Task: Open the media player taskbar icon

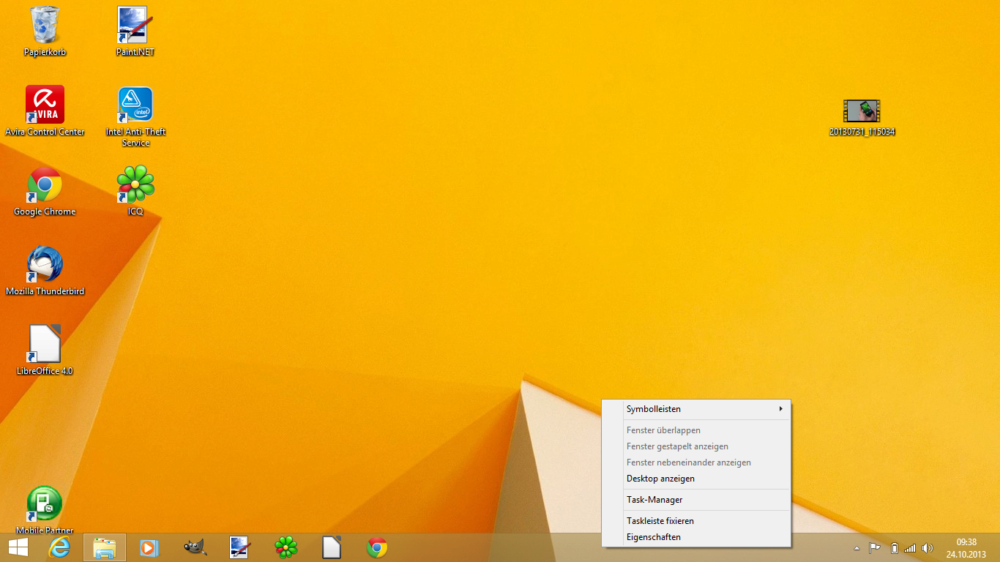Action: (x=149, y=547)
